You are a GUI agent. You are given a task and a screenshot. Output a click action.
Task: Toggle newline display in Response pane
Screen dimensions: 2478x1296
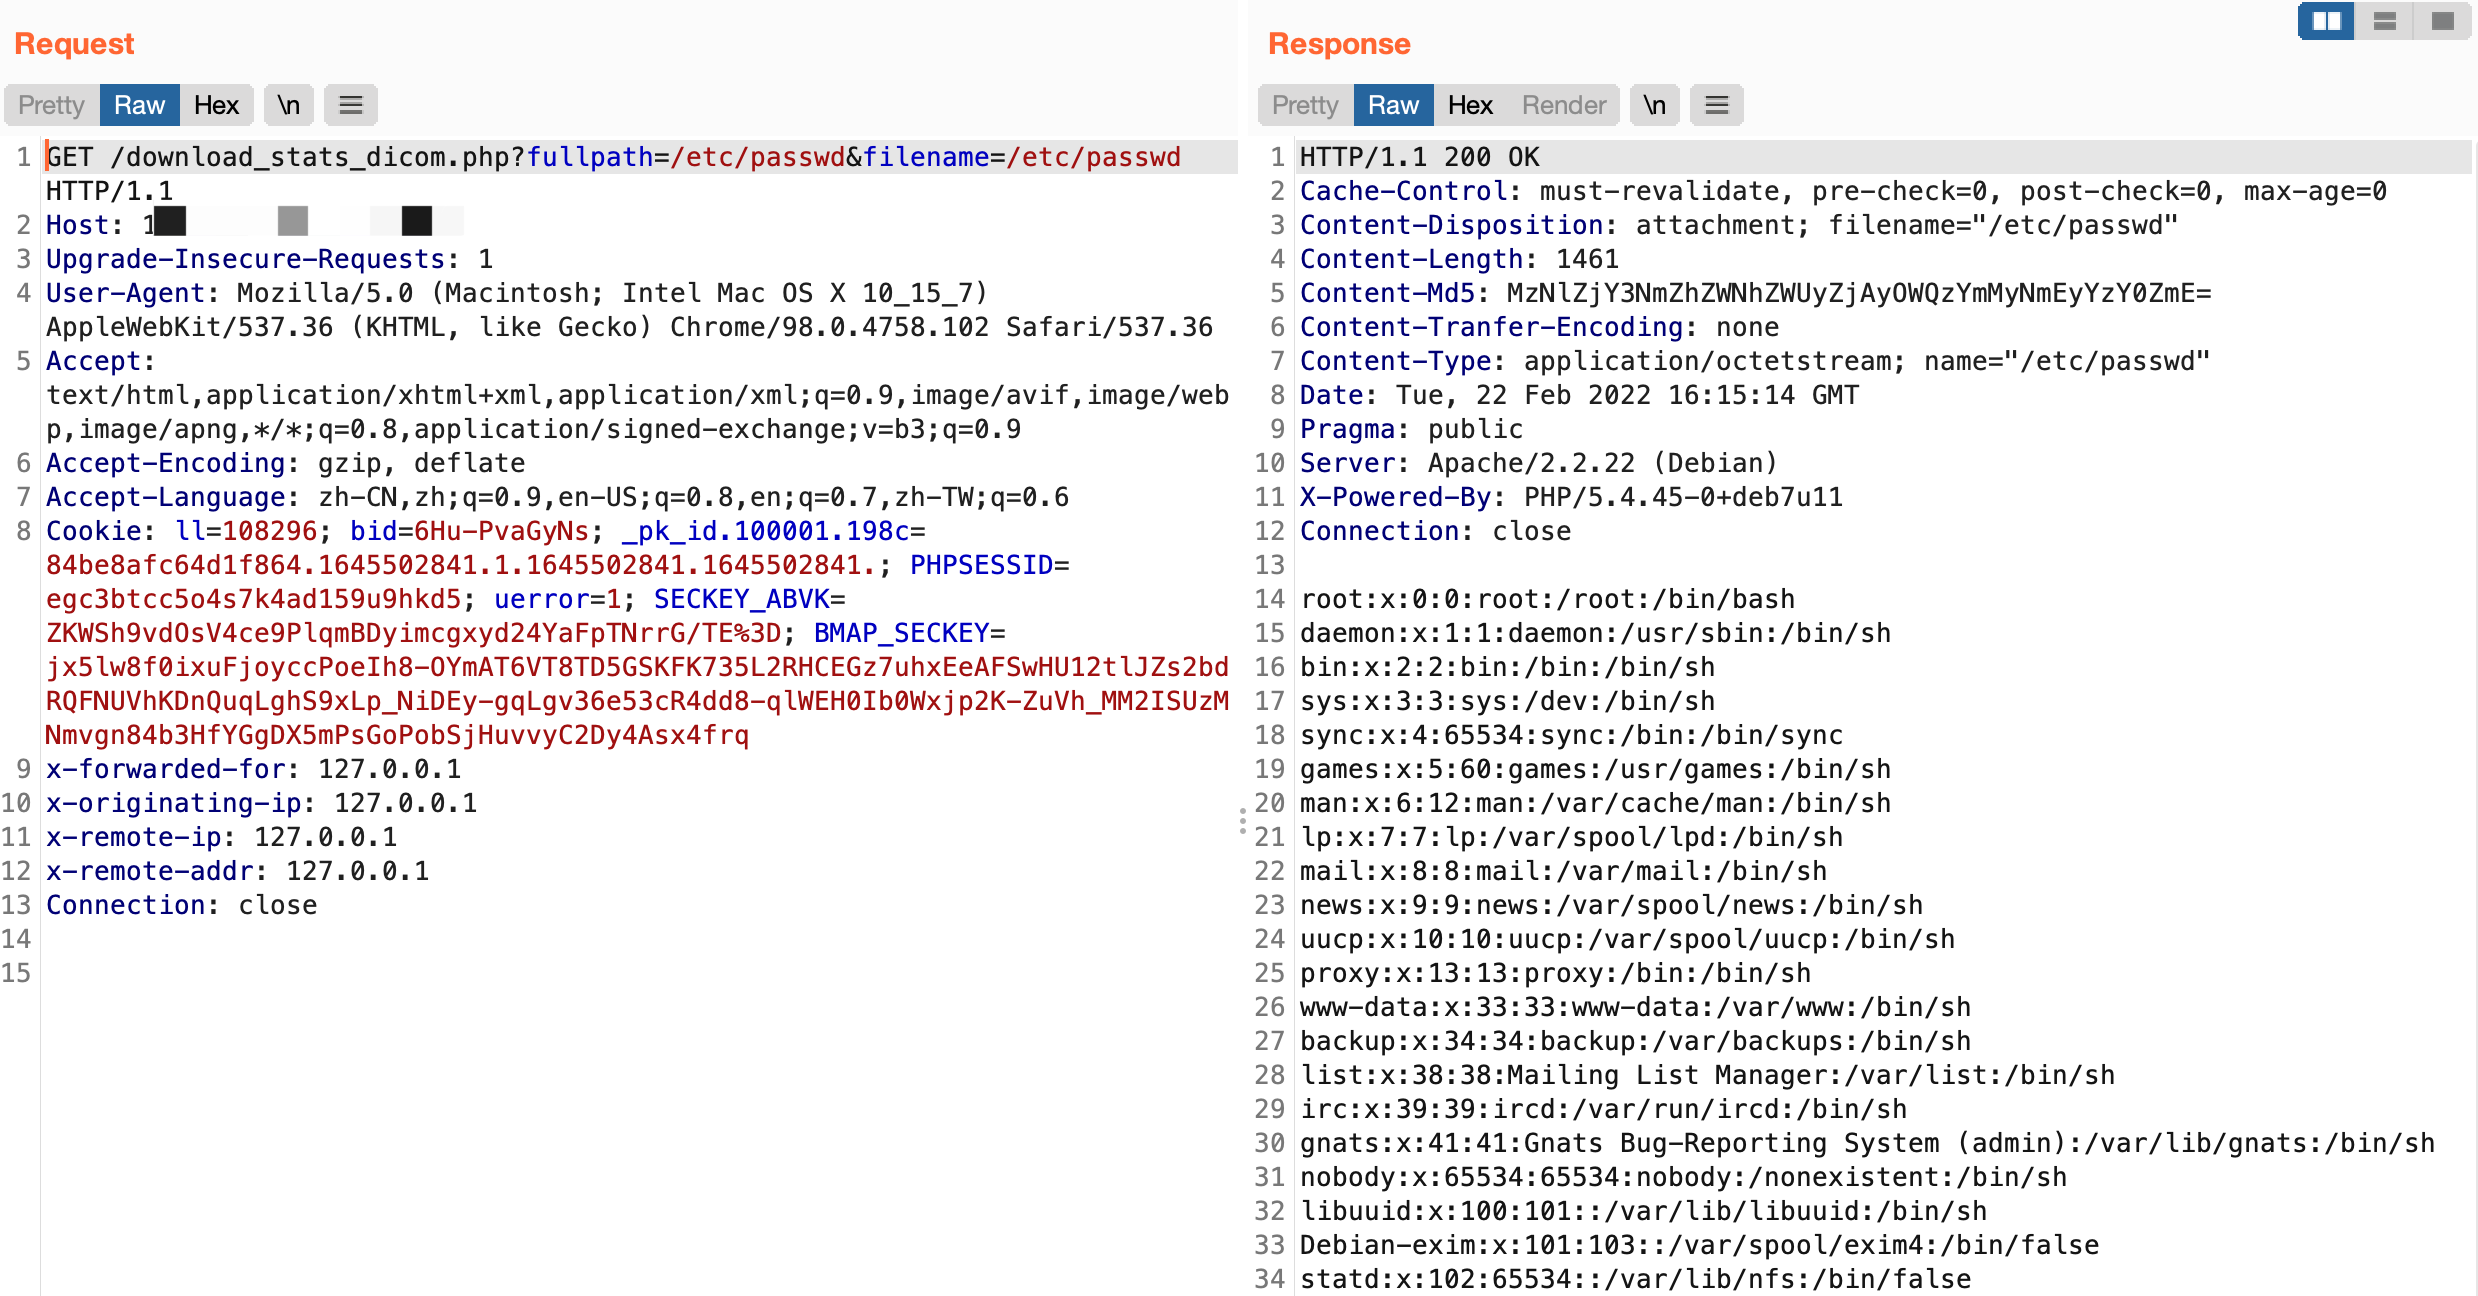click(1654, 105)
